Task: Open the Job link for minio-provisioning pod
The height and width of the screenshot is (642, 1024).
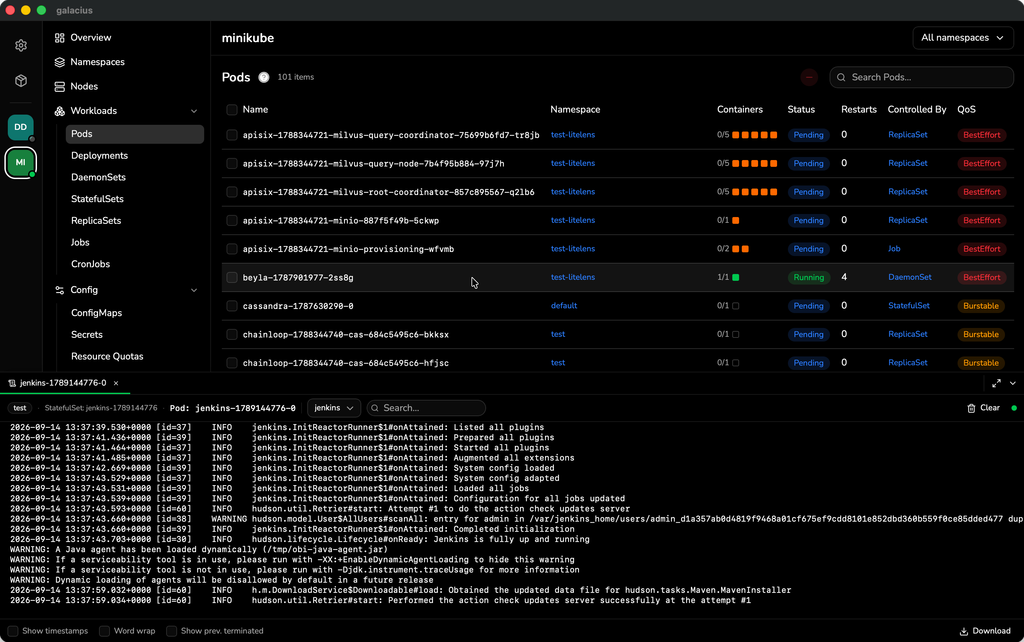Action: (894, 249)
